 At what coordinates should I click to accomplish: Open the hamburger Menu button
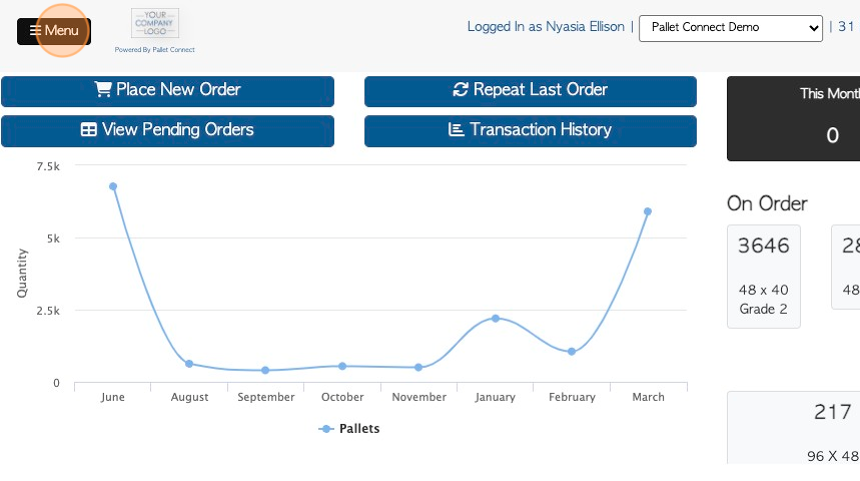click(x=54, y=31)
